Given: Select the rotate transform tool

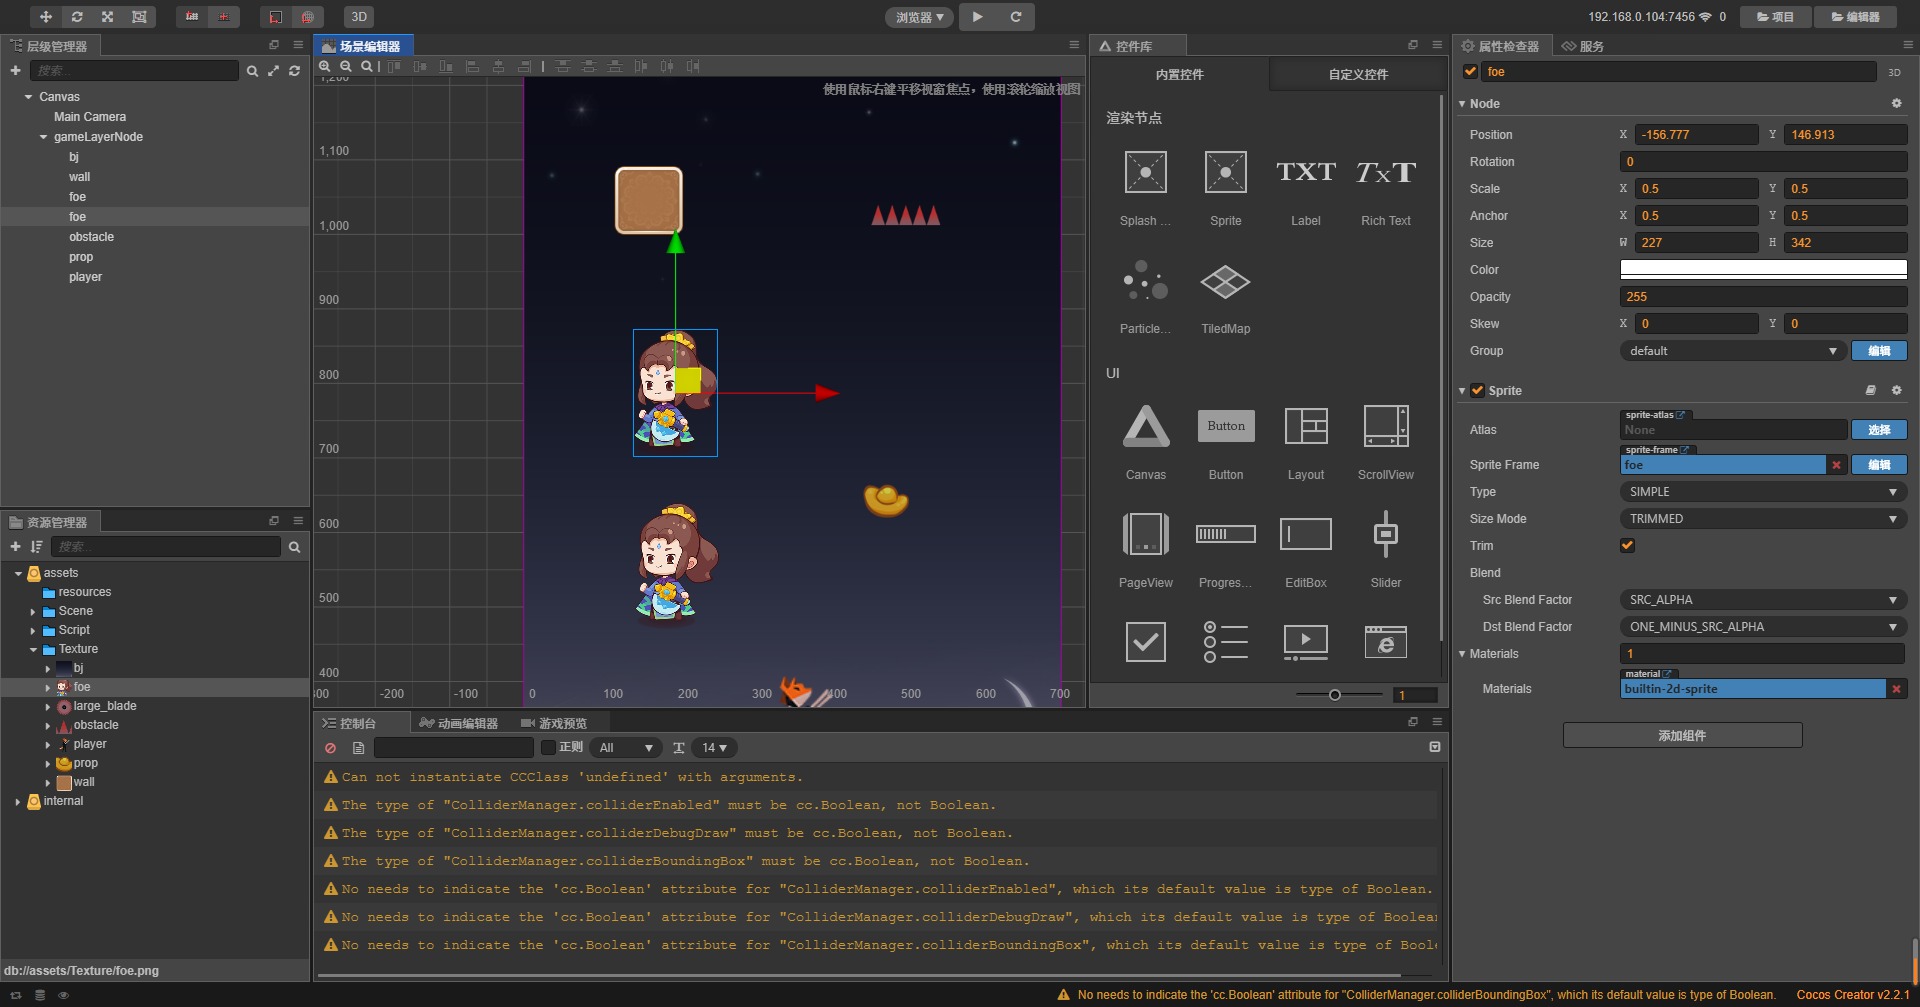Looking at the screenshot, I should 76,17.
